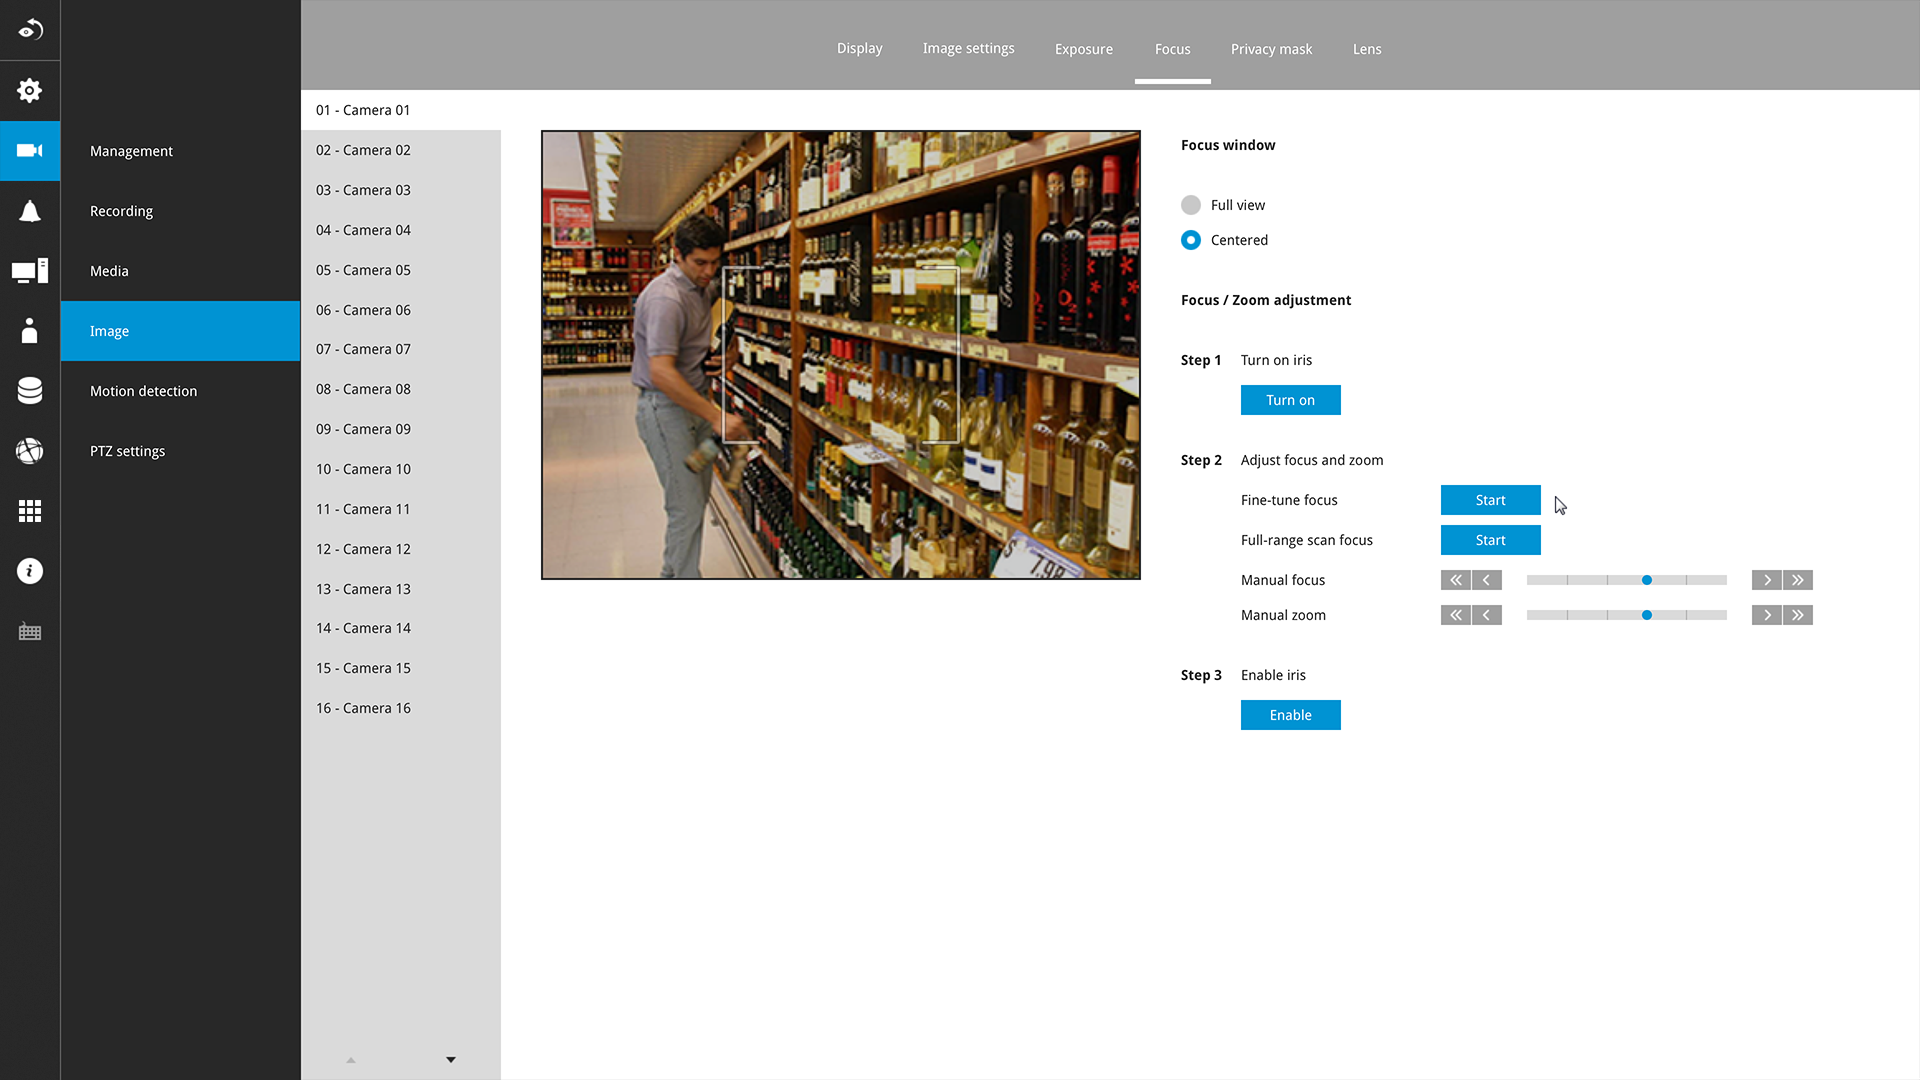
Task: Click Manual zoom single left arrow
Action: click(1486, 615)
